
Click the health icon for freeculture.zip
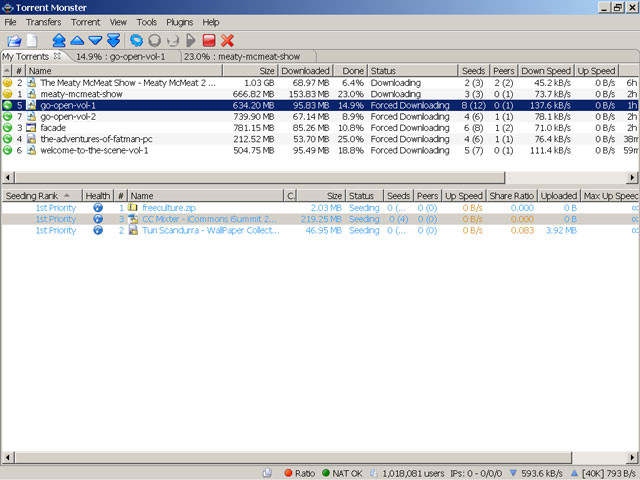(x=98, y=207)
